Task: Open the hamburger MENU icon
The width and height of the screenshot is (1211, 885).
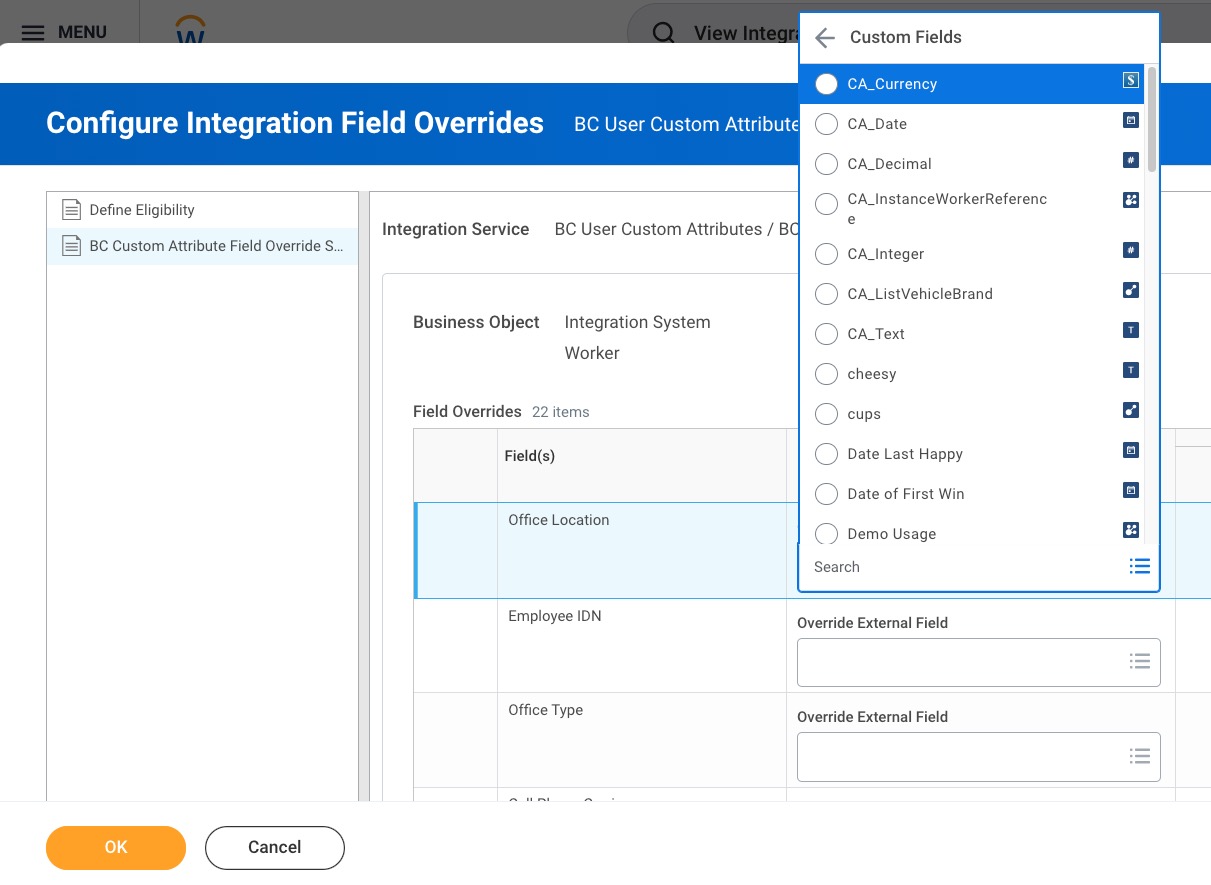Action: tap(33, 33)
